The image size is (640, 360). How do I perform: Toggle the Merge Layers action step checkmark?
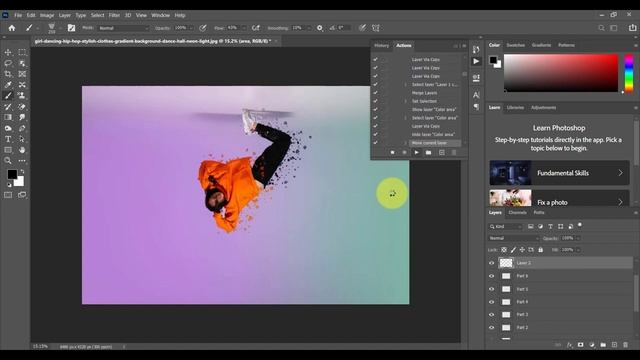tap(375, 93)
